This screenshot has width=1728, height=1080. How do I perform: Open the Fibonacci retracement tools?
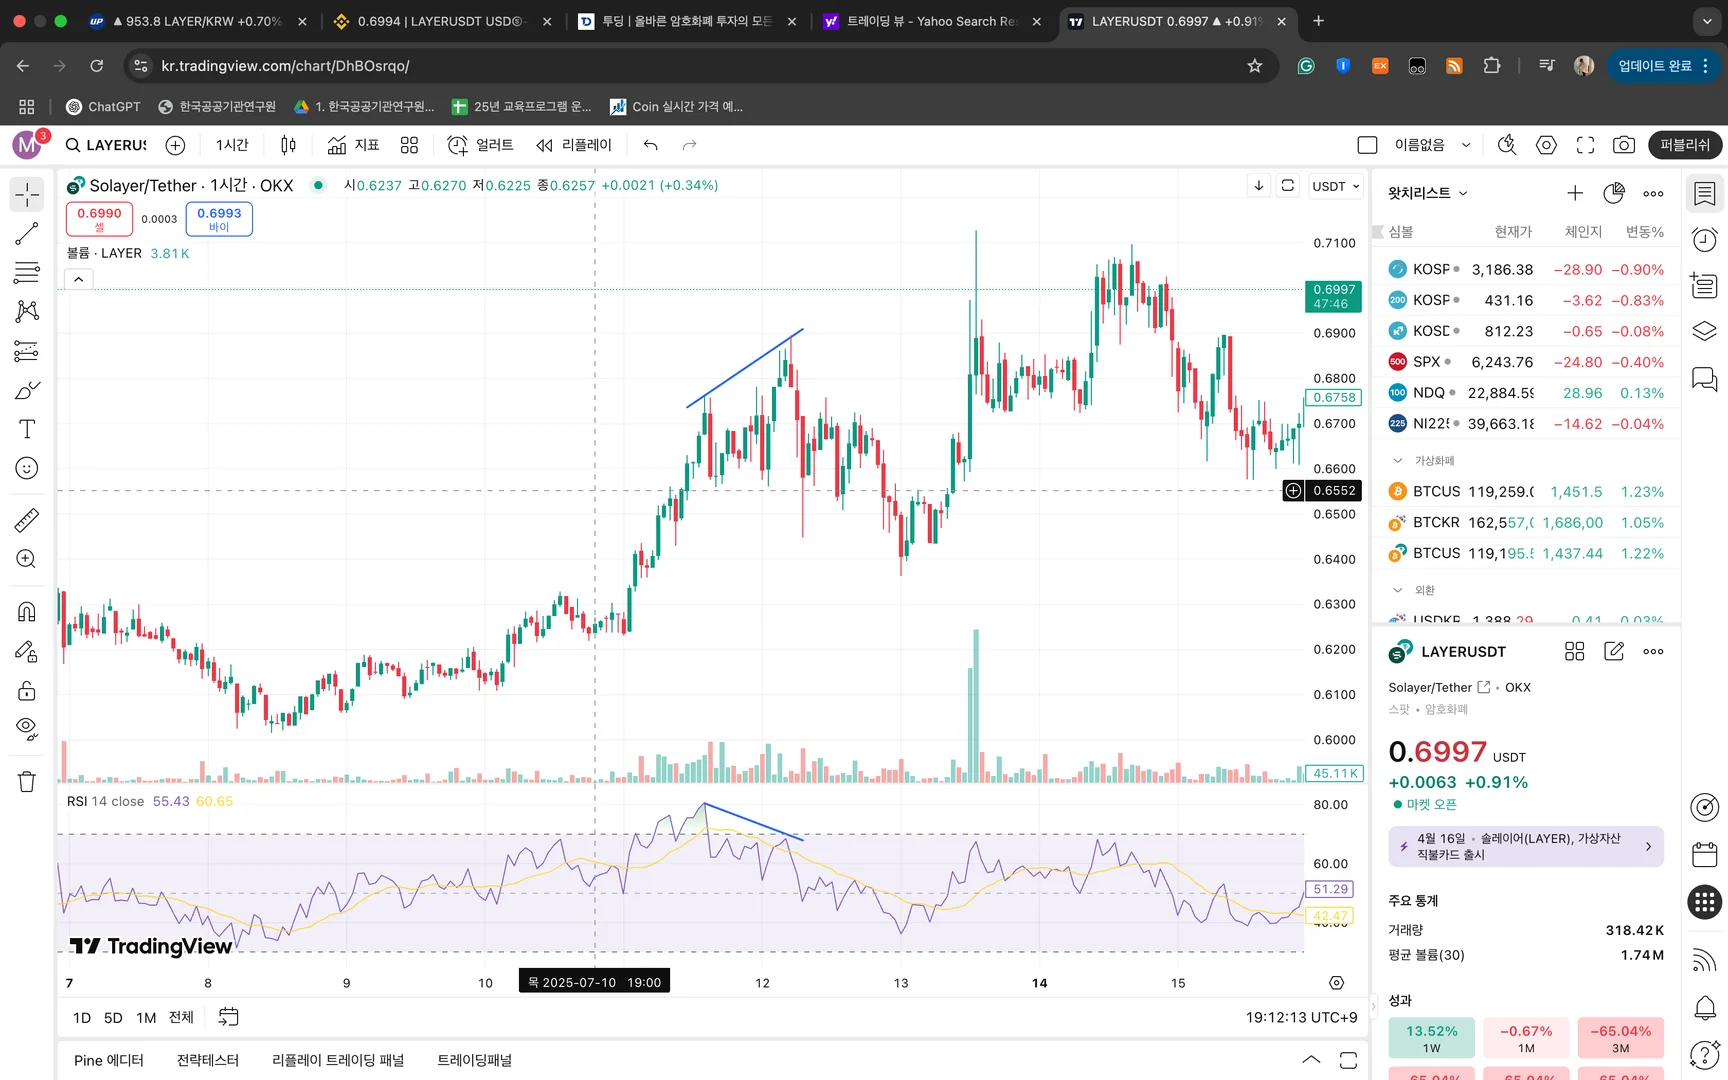tap(27, 272)
